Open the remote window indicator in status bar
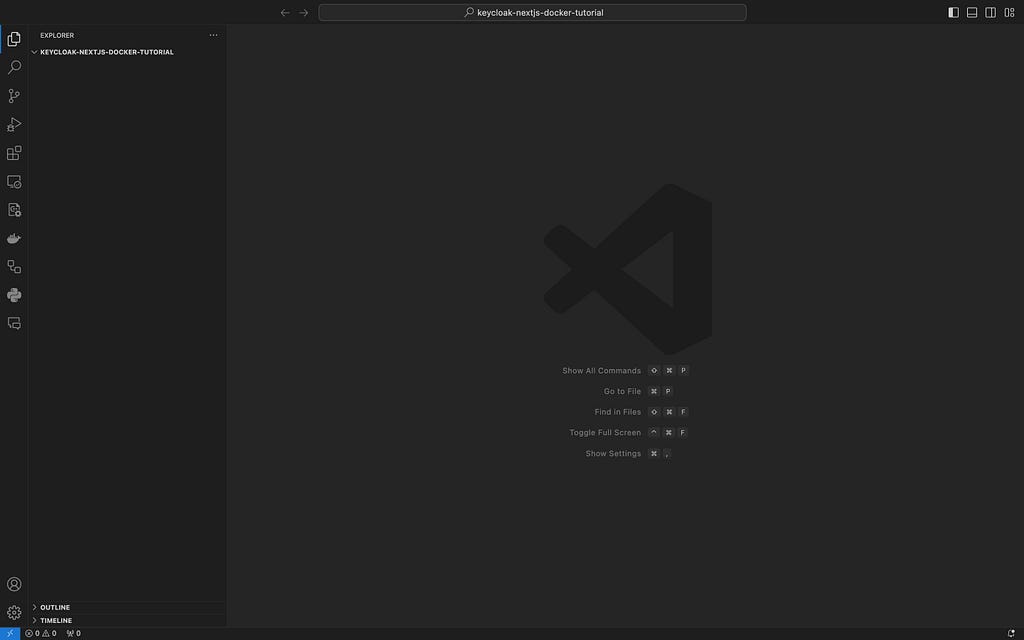 pyautogui.click(x=10, y=633)
